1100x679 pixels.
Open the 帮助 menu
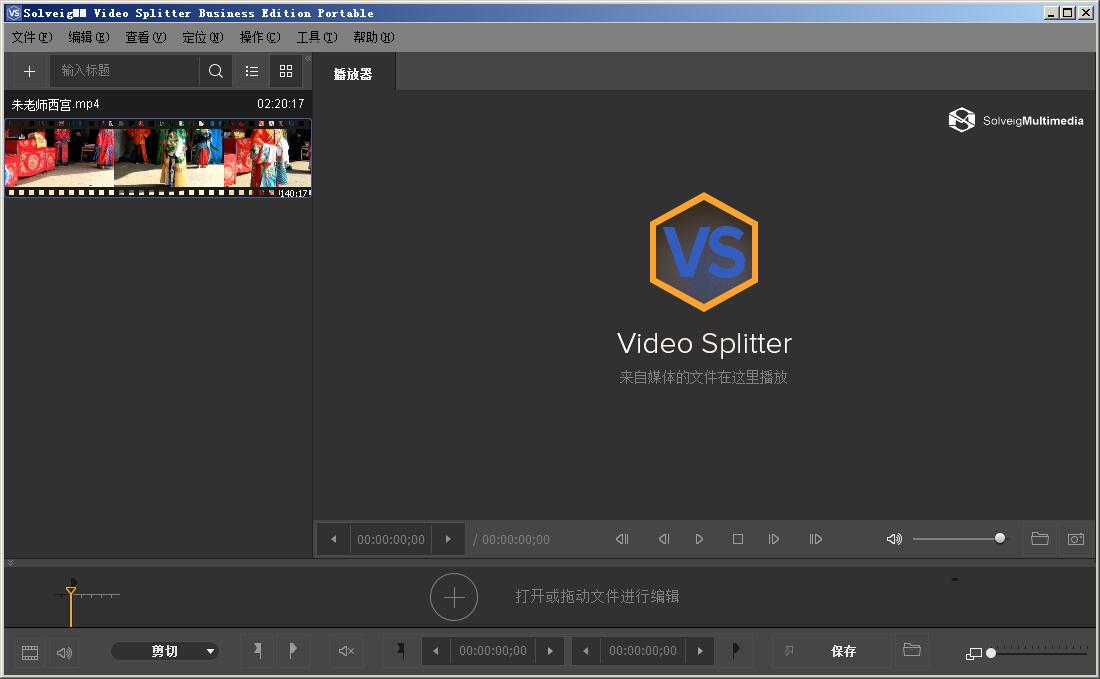(x=374, y=37)
